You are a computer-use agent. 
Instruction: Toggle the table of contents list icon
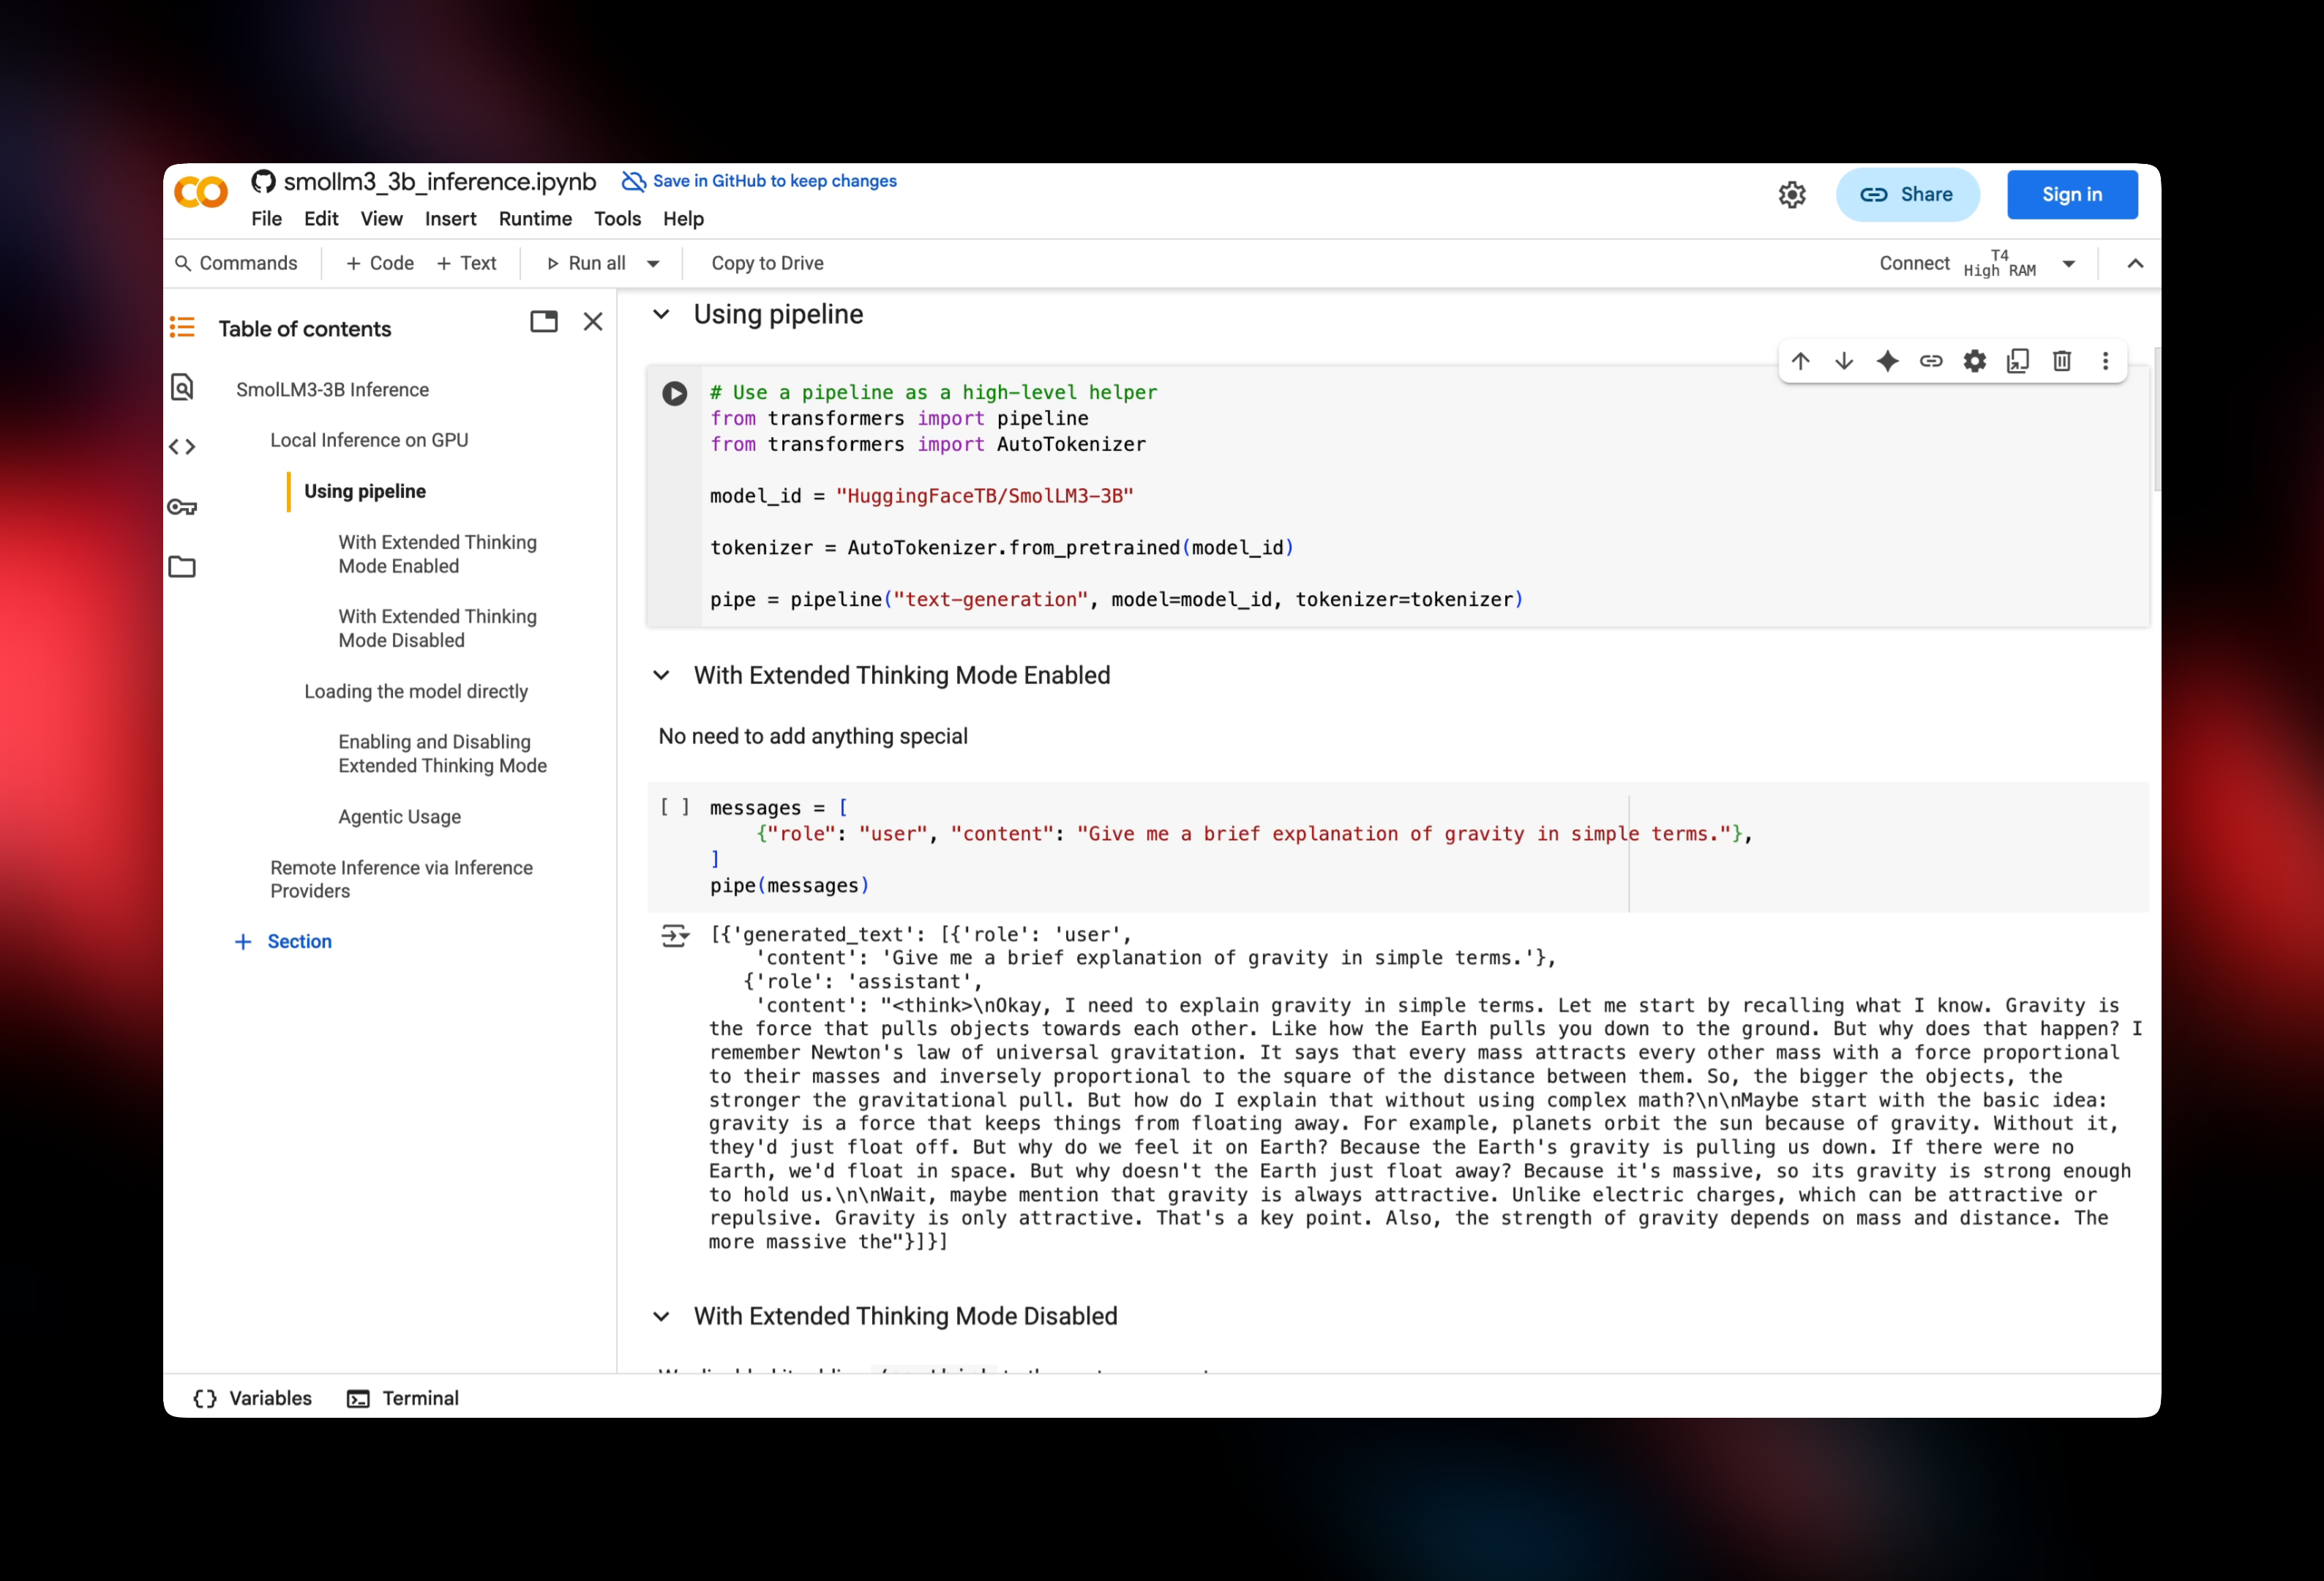coord(182,327)
